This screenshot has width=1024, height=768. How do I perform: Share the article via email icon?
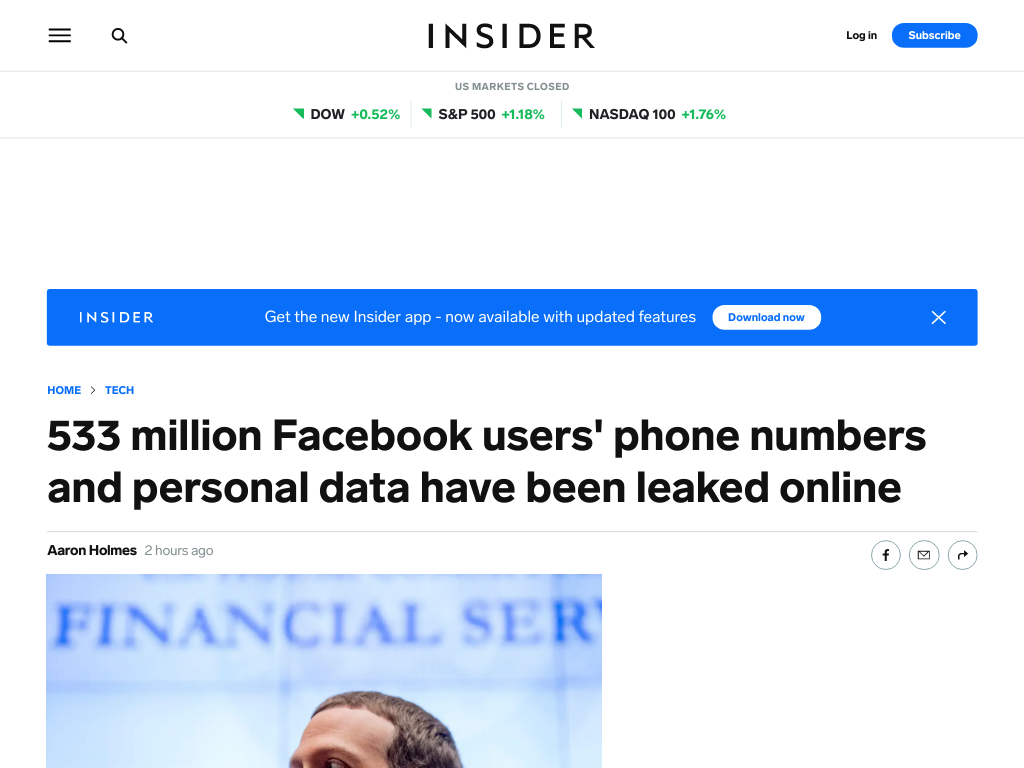923,555
